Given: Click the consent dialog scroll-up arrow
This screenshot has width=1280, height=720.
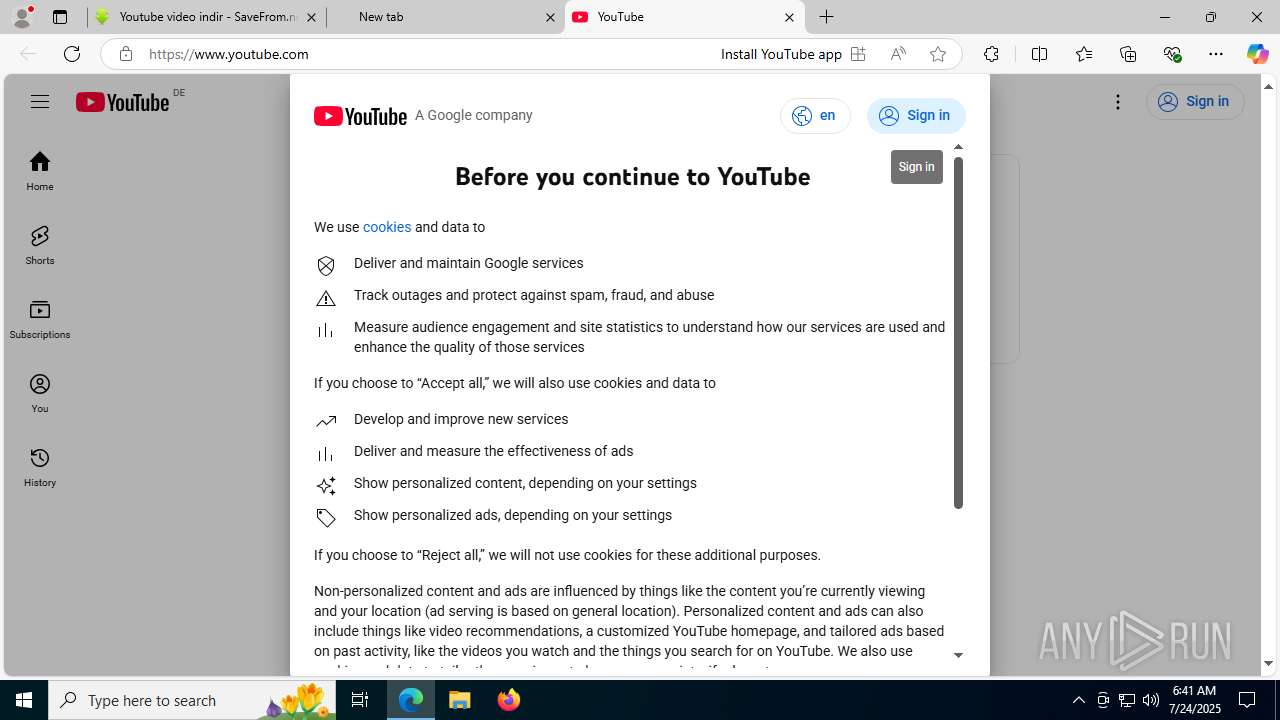Looking at the screenshot, I should coord(958,147).
